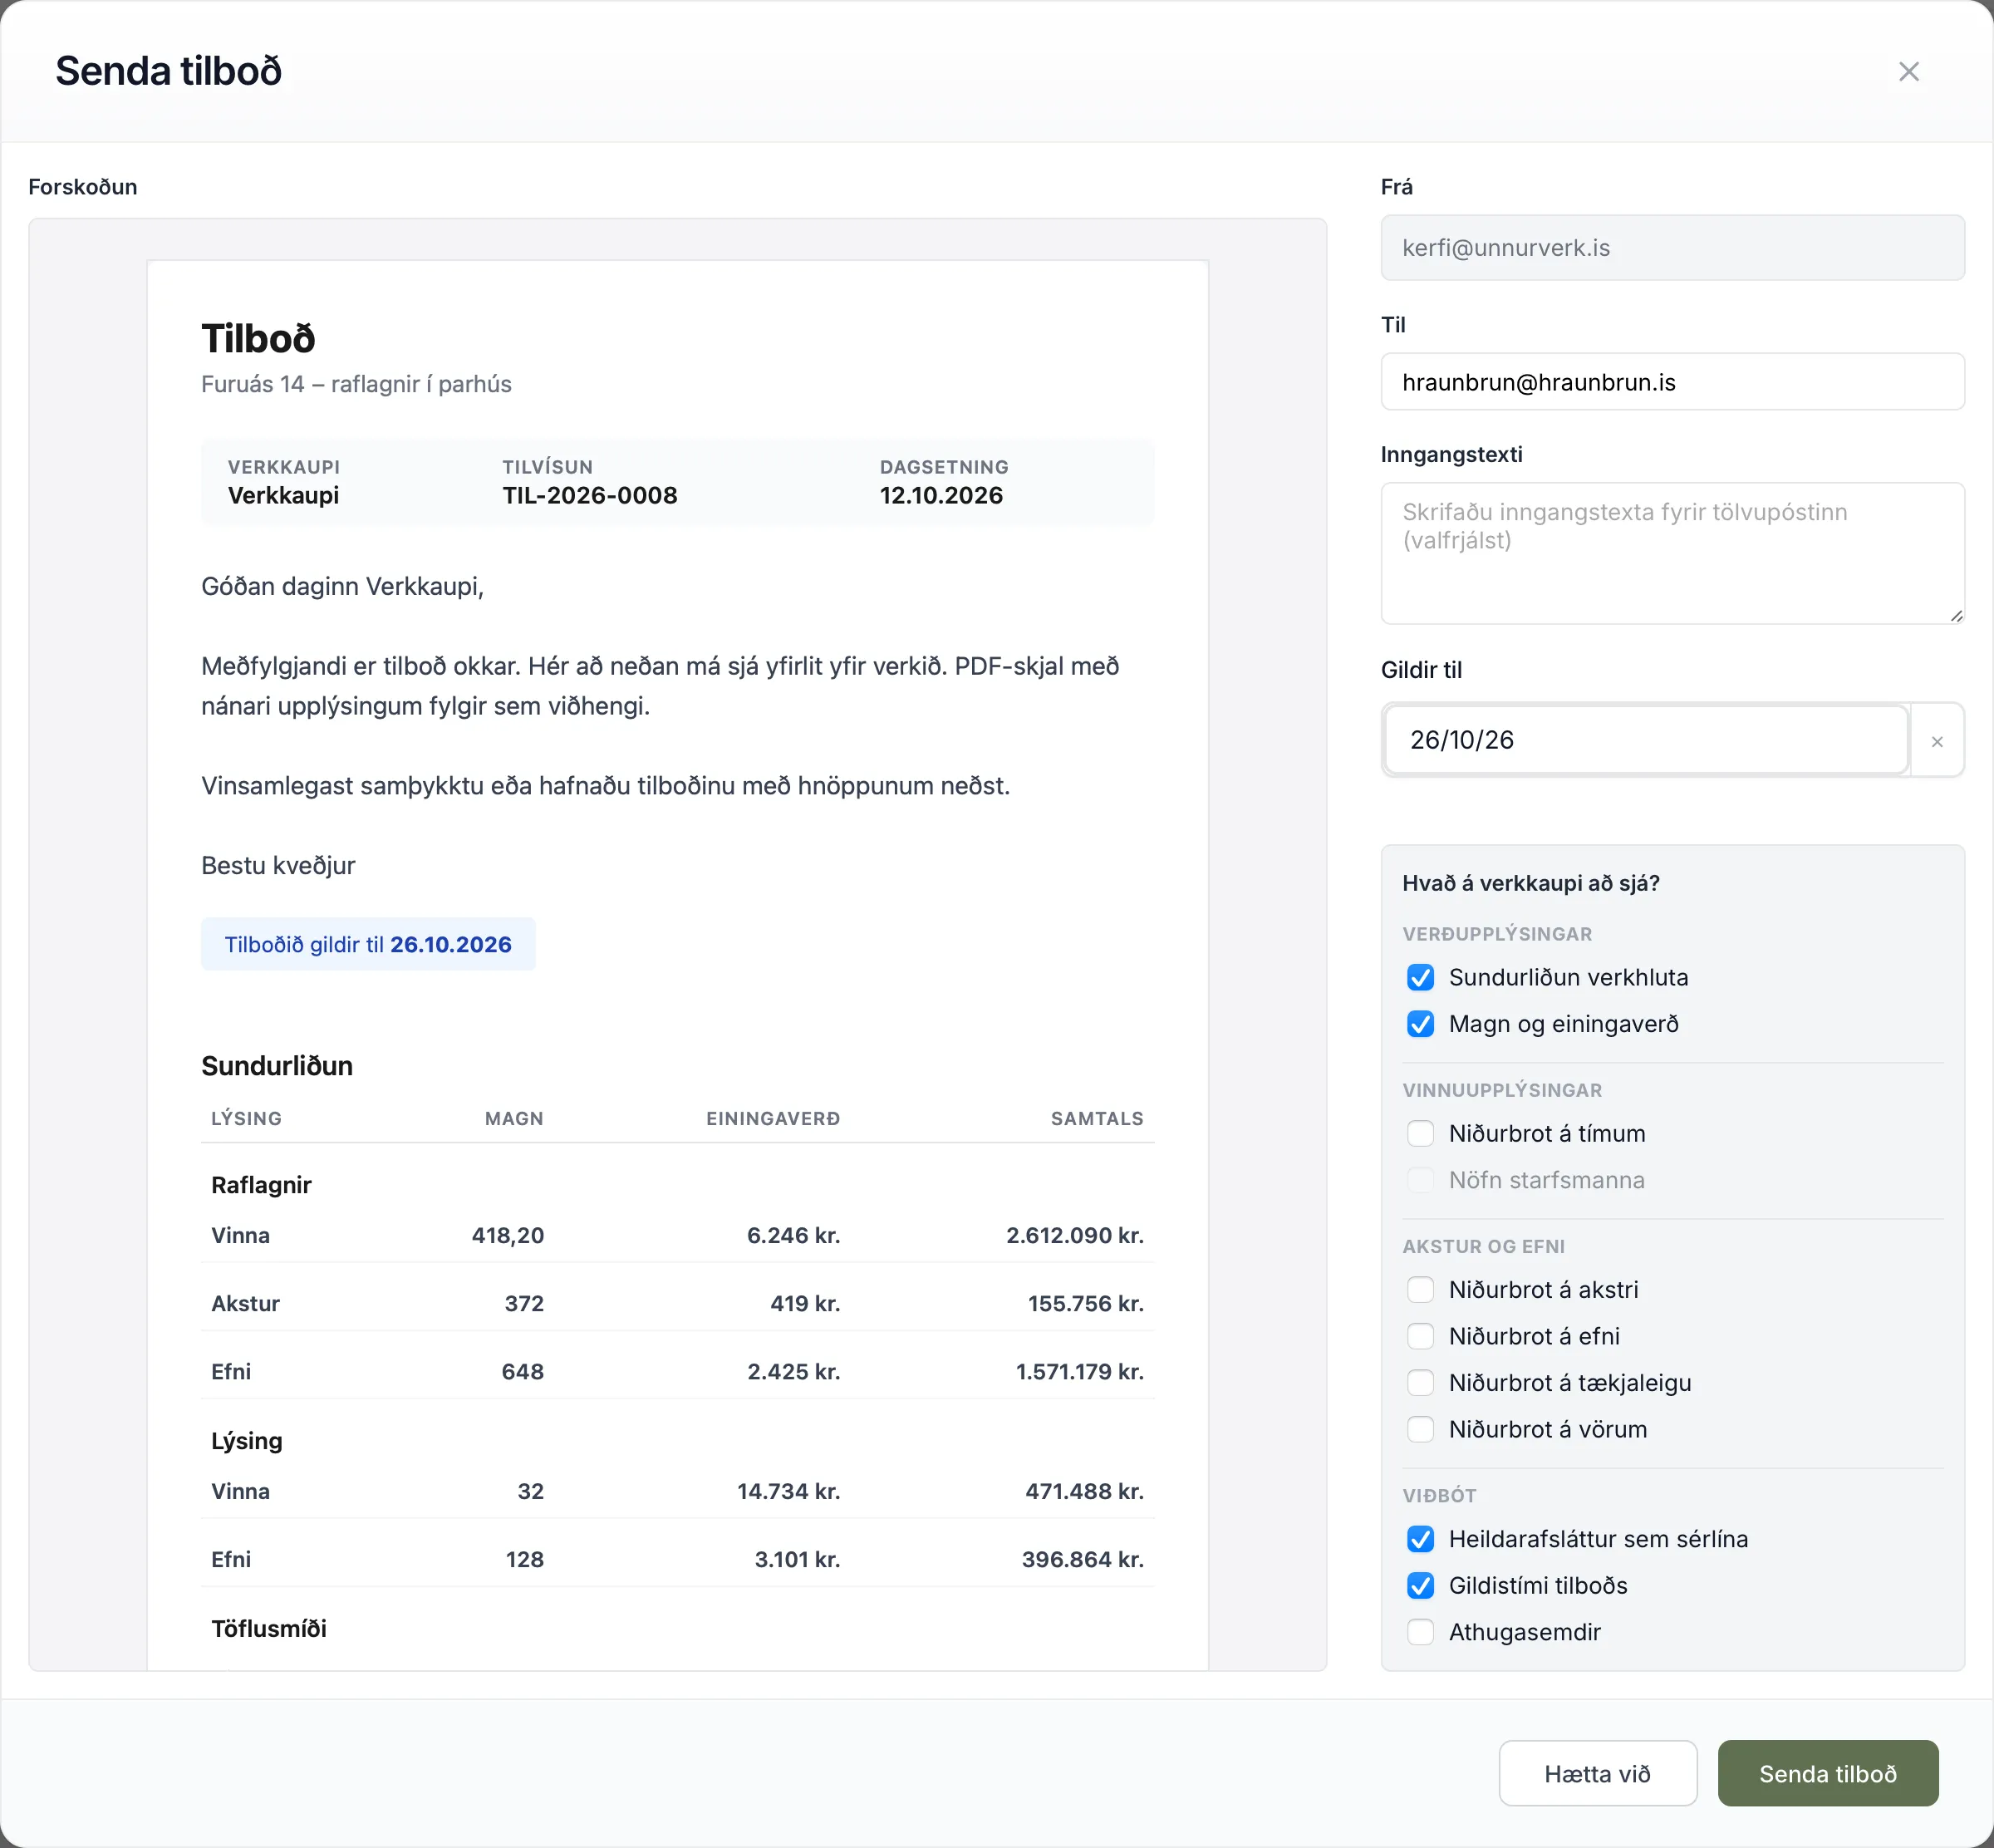Enable Niðurbrot á efni checkbox
This screenshot has height=1848, width=1994.
[x=1420, y=1336]
